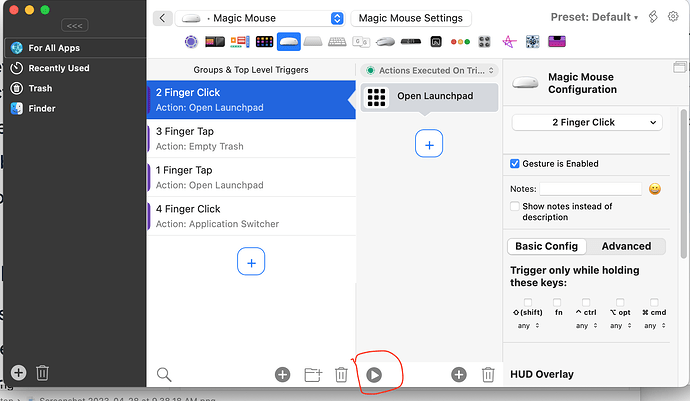
Task: Toggle Gesture is Enabled checkbox
Action: [x=514, y=164]
